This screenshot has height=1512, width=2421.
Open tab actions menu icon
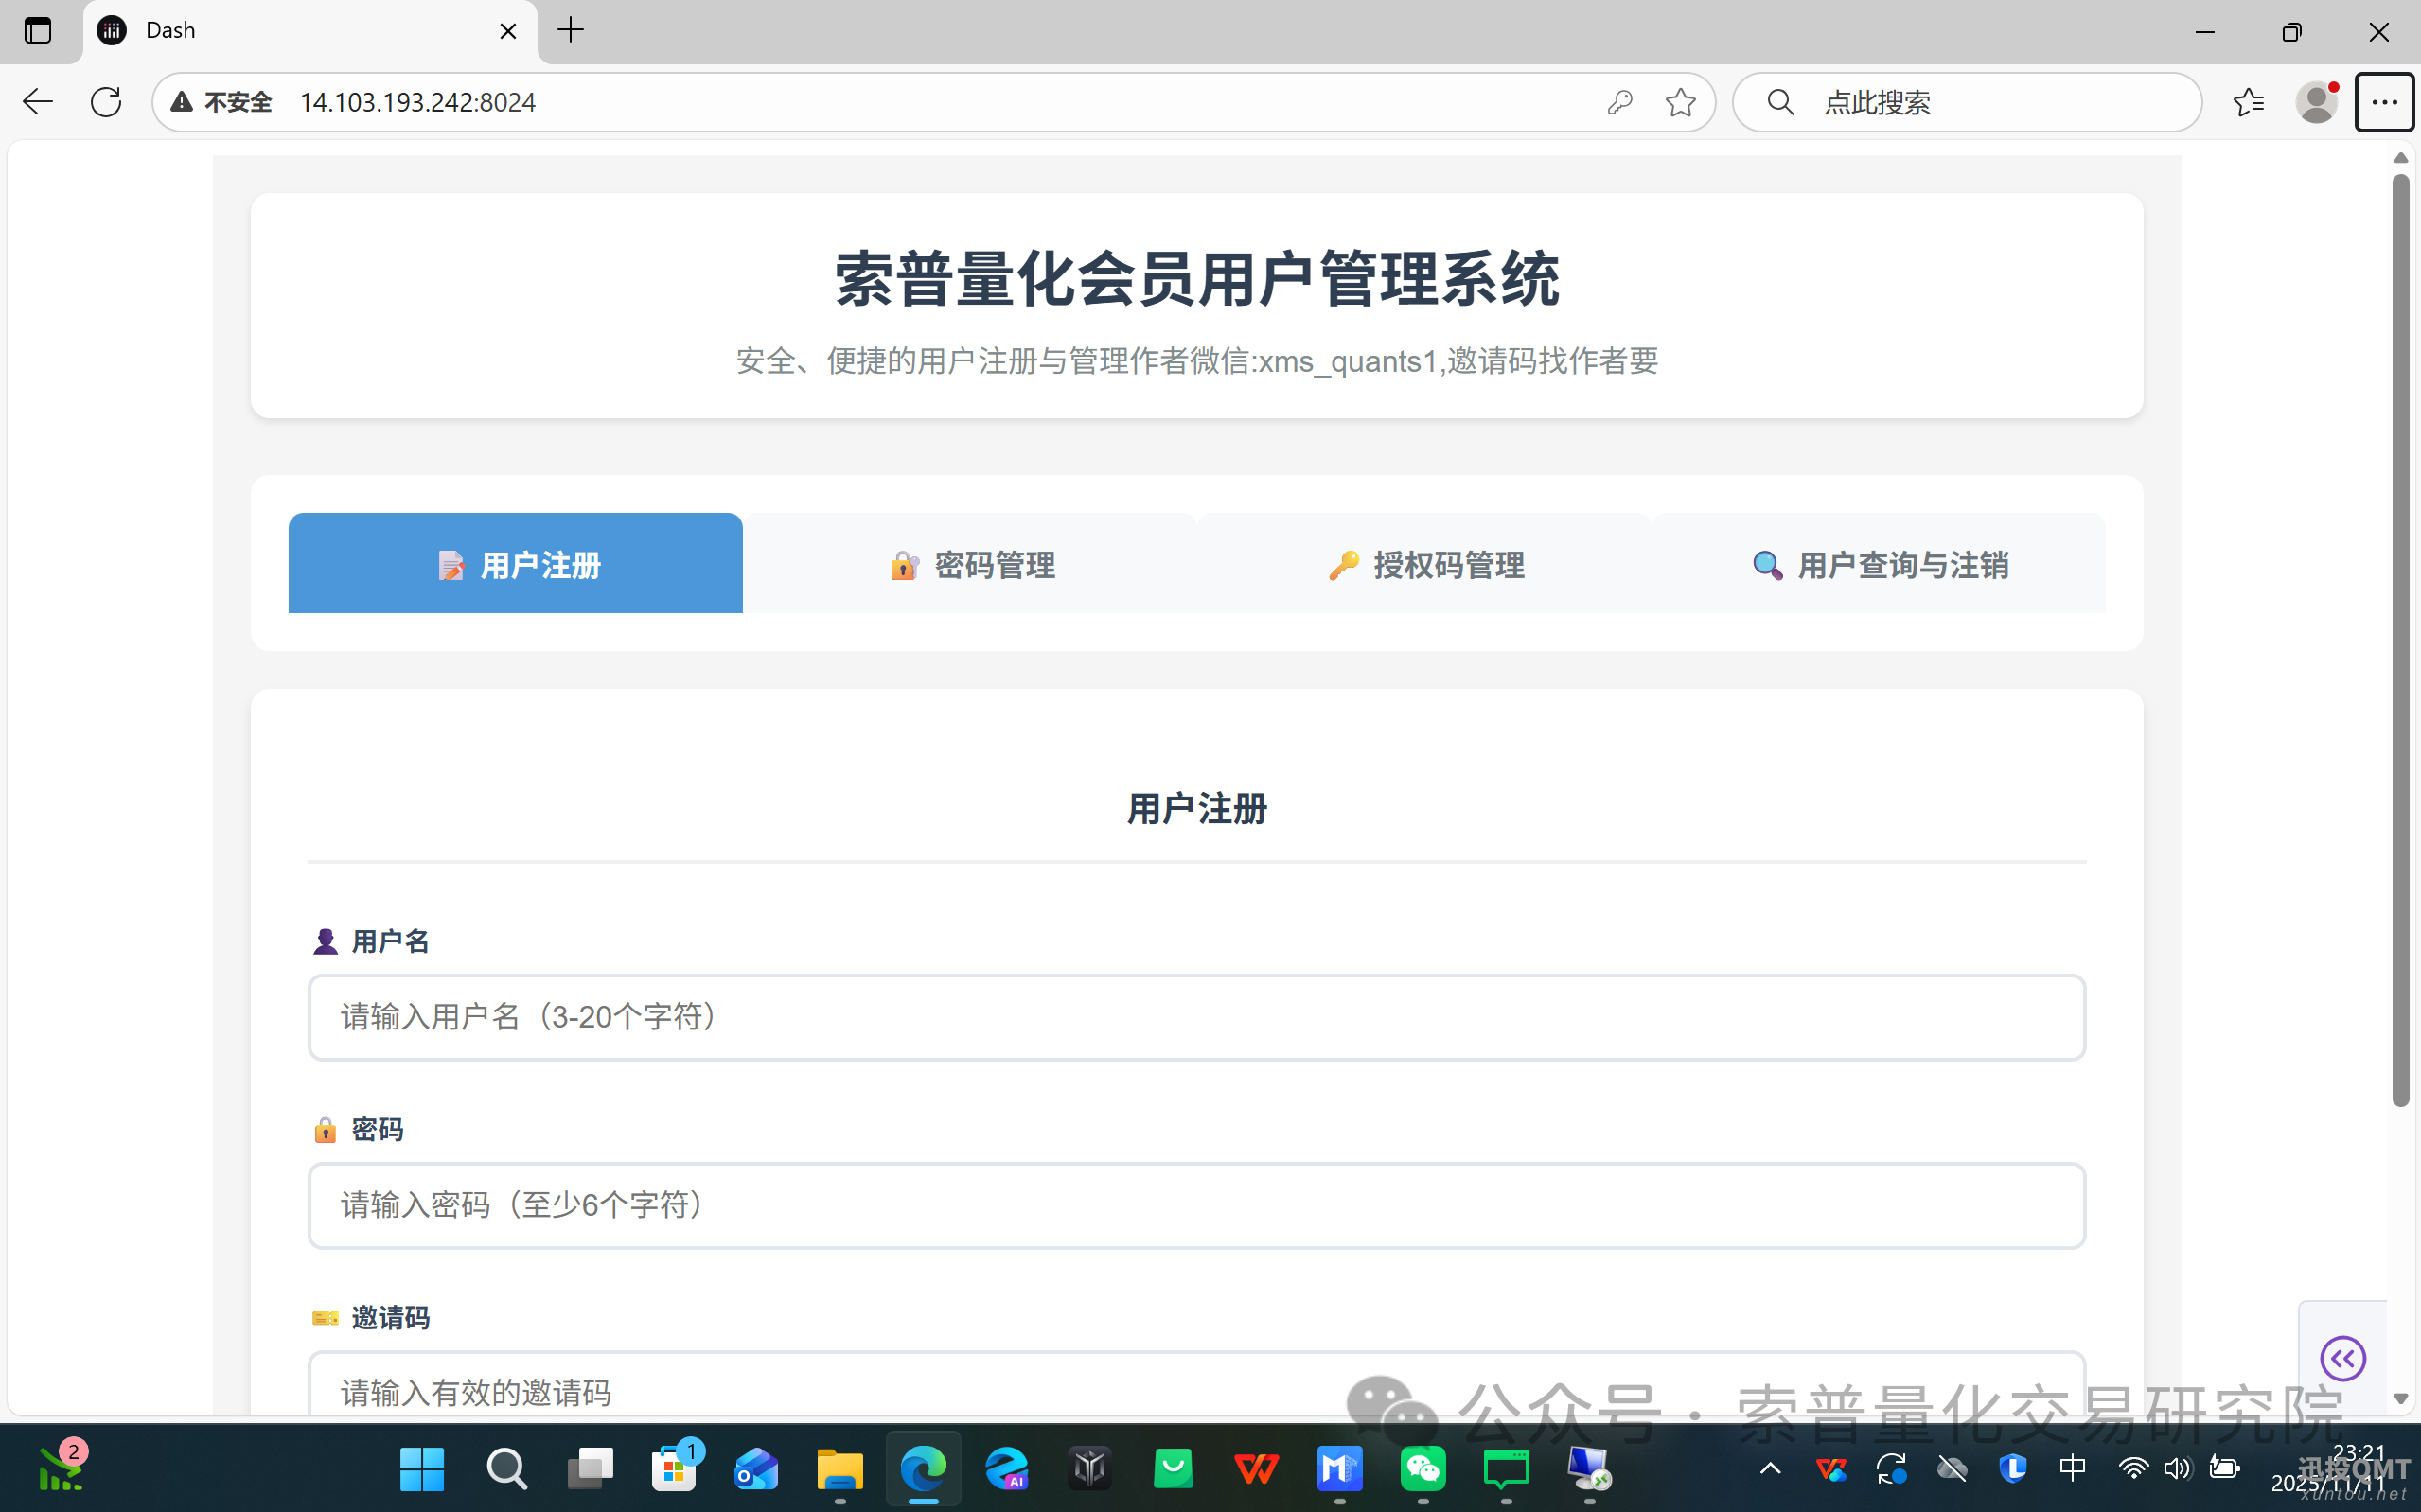(38, 31)
